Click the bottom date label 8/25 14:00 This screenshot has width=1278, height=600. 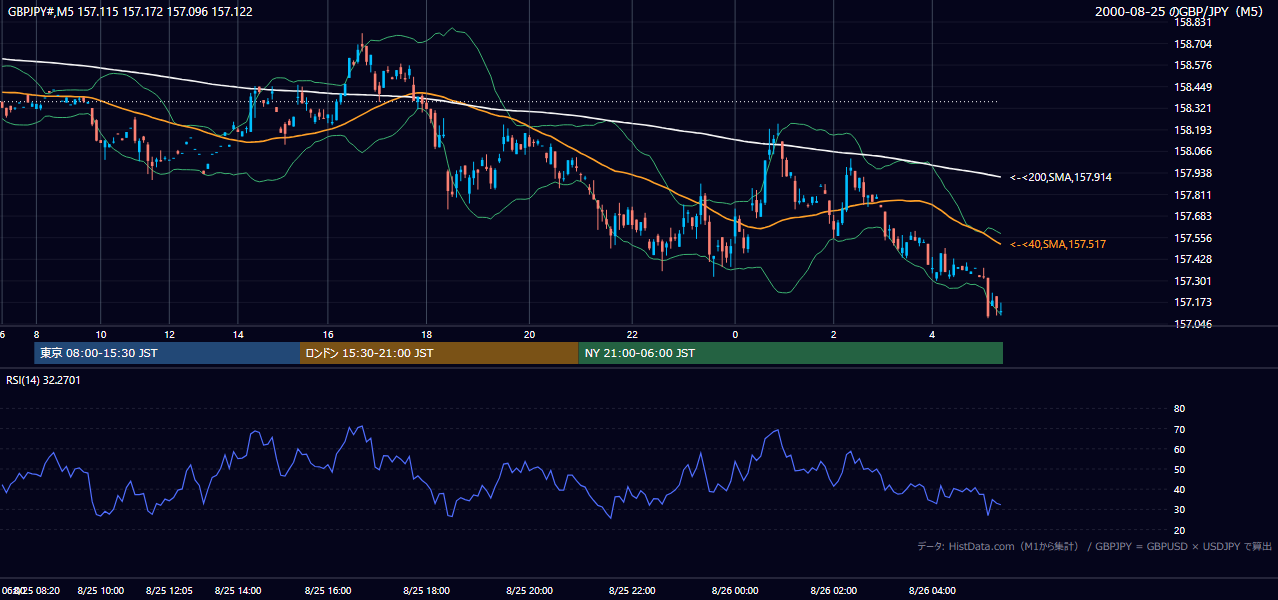coord(238,591)
